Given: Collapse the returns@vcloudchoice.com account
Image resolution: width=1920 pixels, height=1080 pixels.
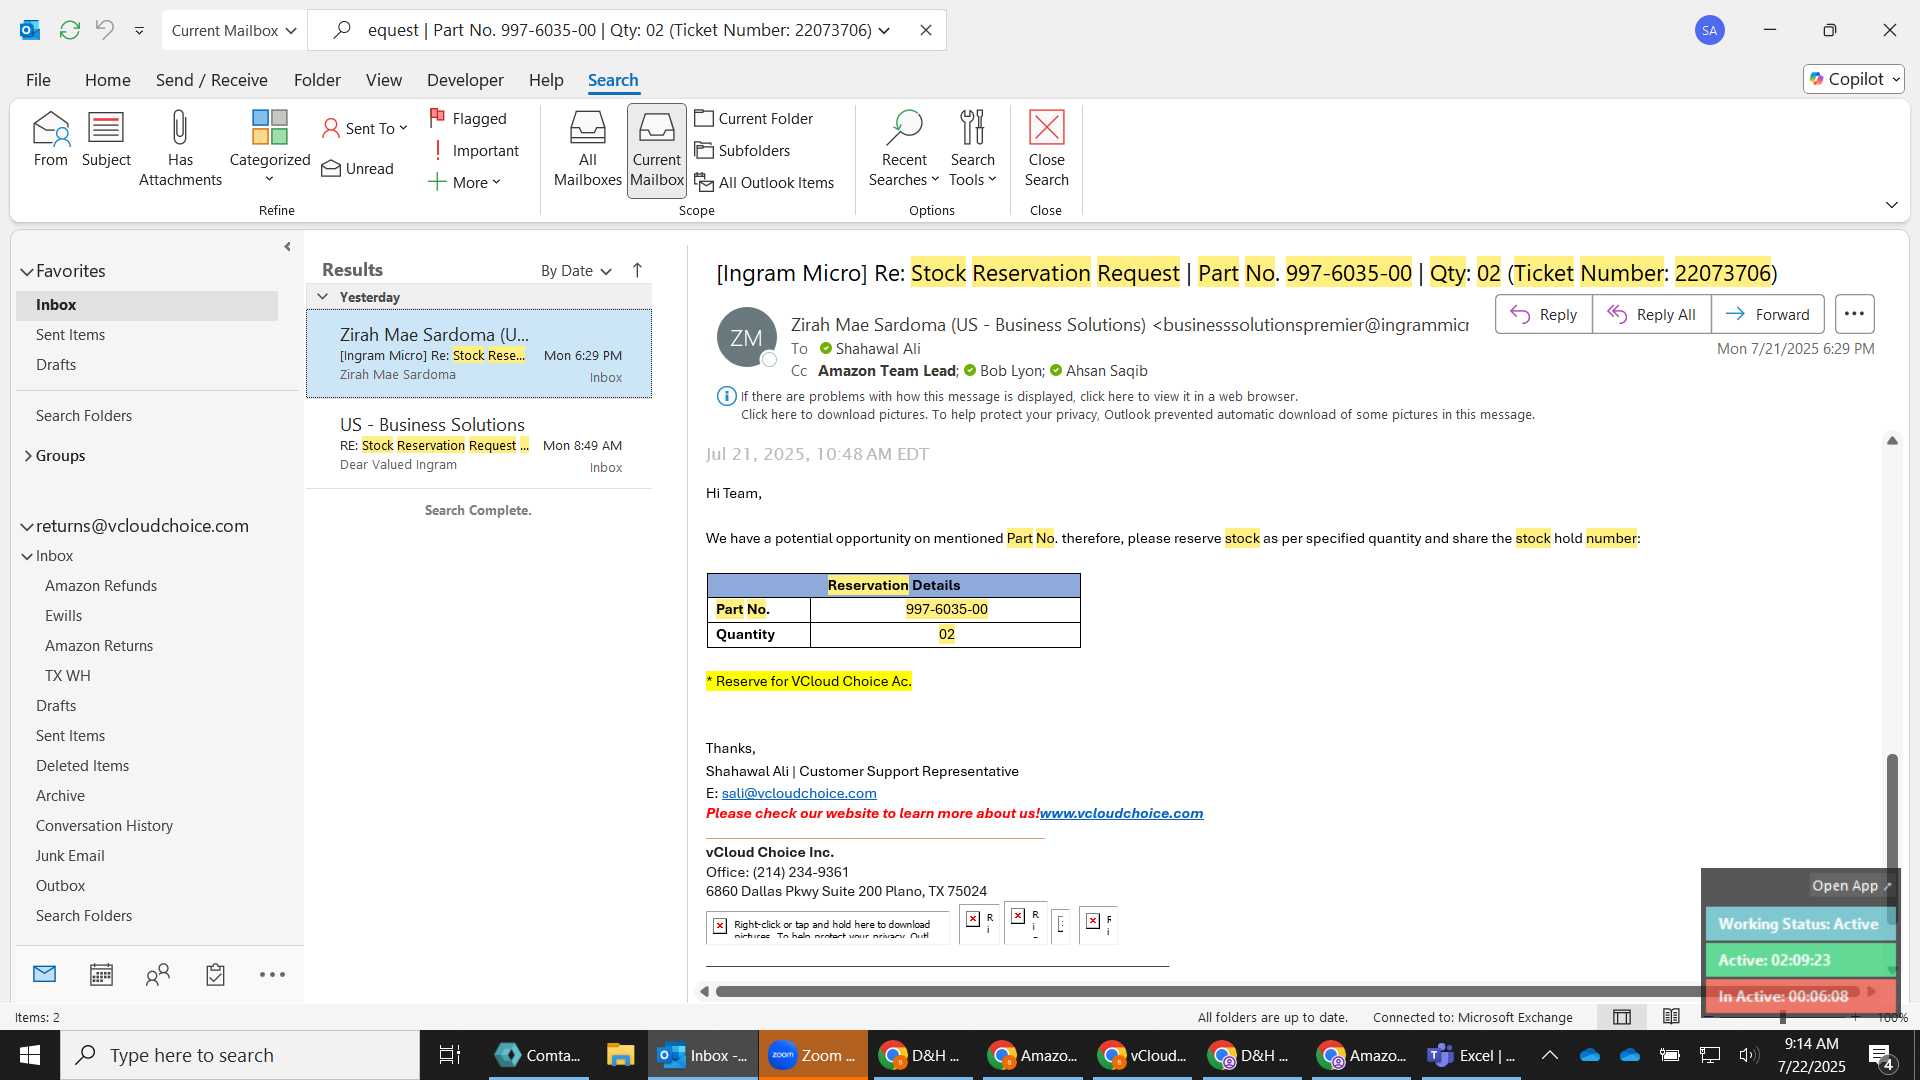Looking at the screenshot, I should (x=27, y=526).
